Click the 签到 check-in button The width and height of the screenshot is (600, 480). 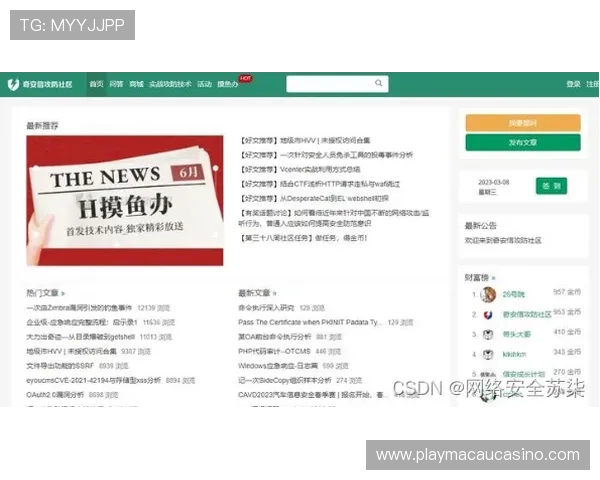click(551, 186)
